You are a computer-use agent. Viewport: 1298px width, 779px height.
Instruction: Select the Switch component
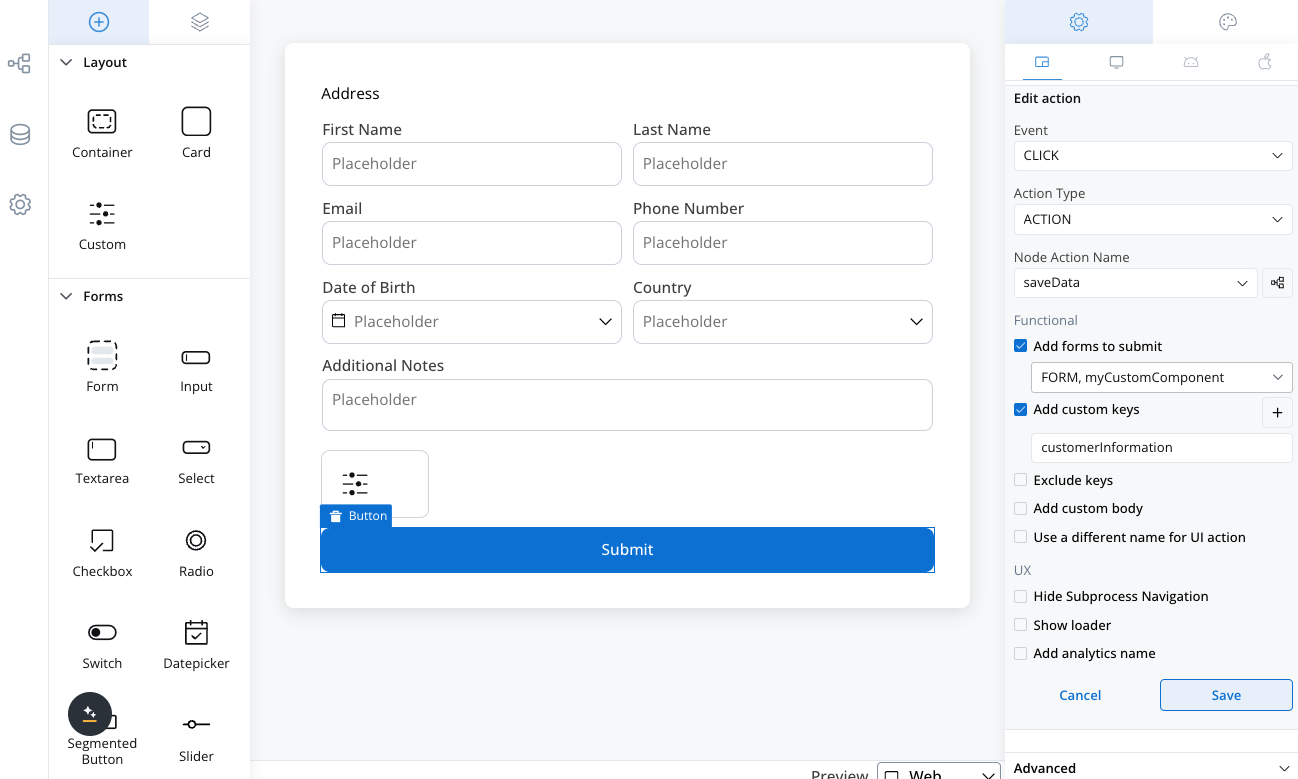[x=102, y=645]
